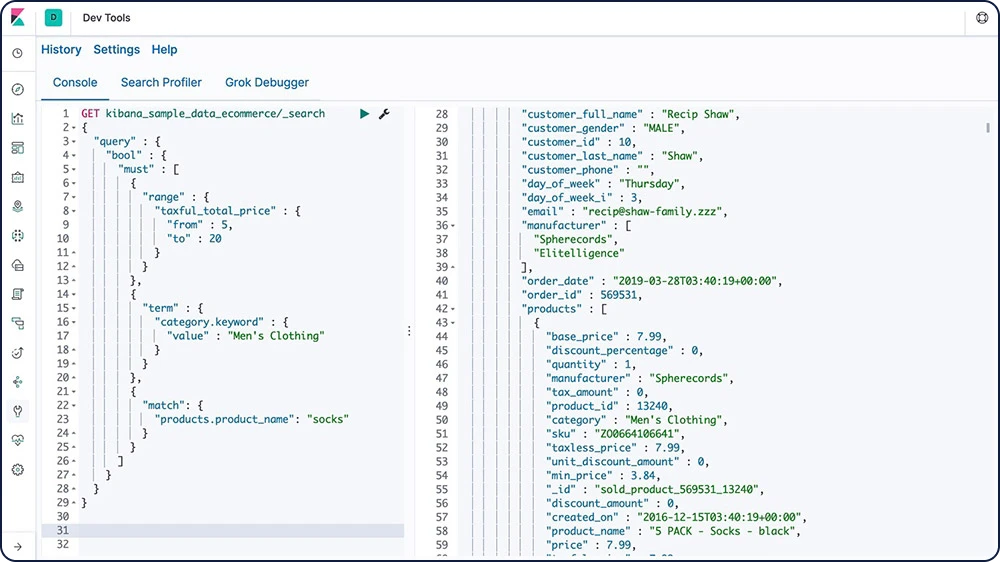Click the email recip@shaw-family.zzz line
This screenshot has height=562, width=1000.
624,211
